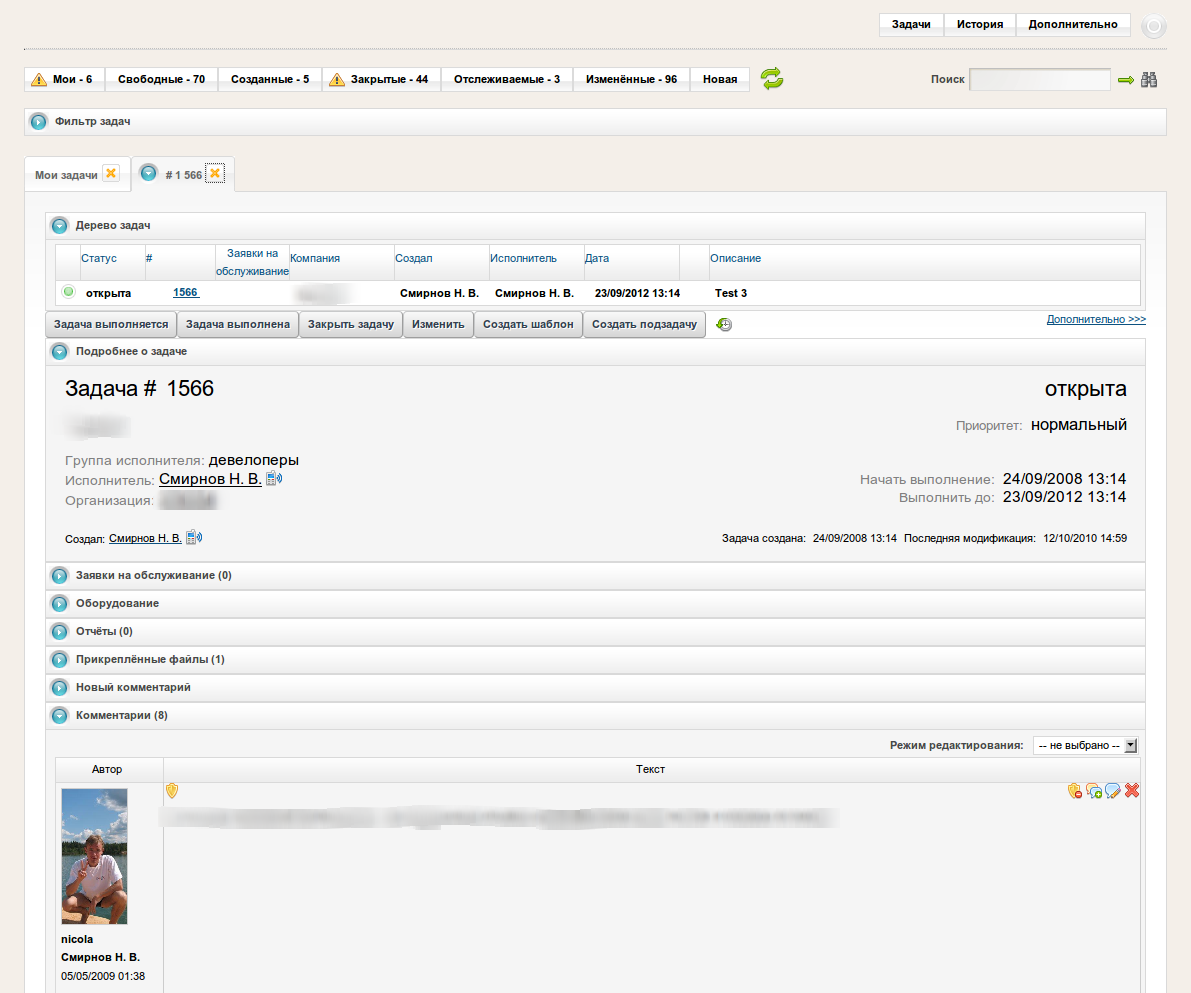Open the Режим редактирования dropdown

[x=1085, y=745]
